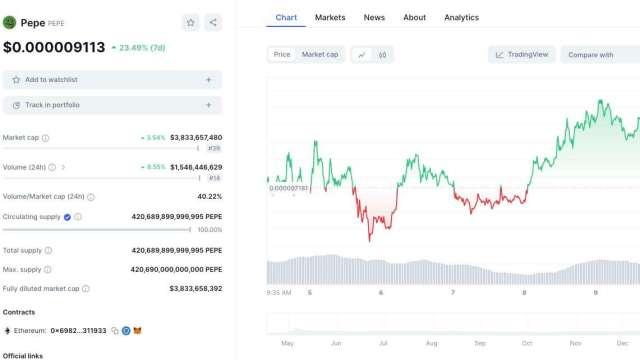The height and width of the screenshot is (360, 640).
Task: Click Max. supply info icon
Action: click(x=48, y=269)
